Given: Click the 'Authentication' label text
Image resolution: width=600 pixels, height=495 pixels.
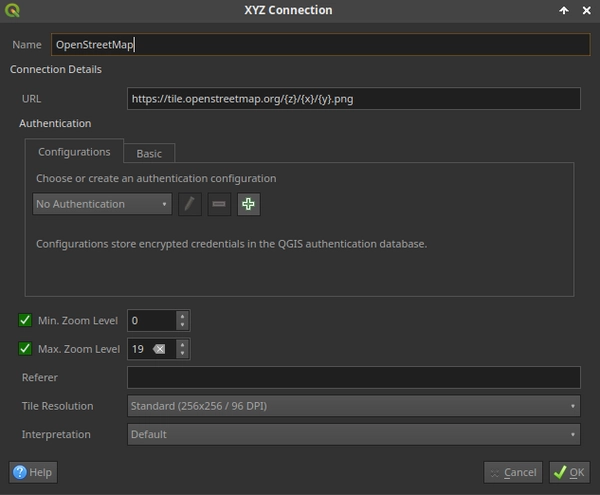Looking at the screenshot, I should tap(55, 123).
